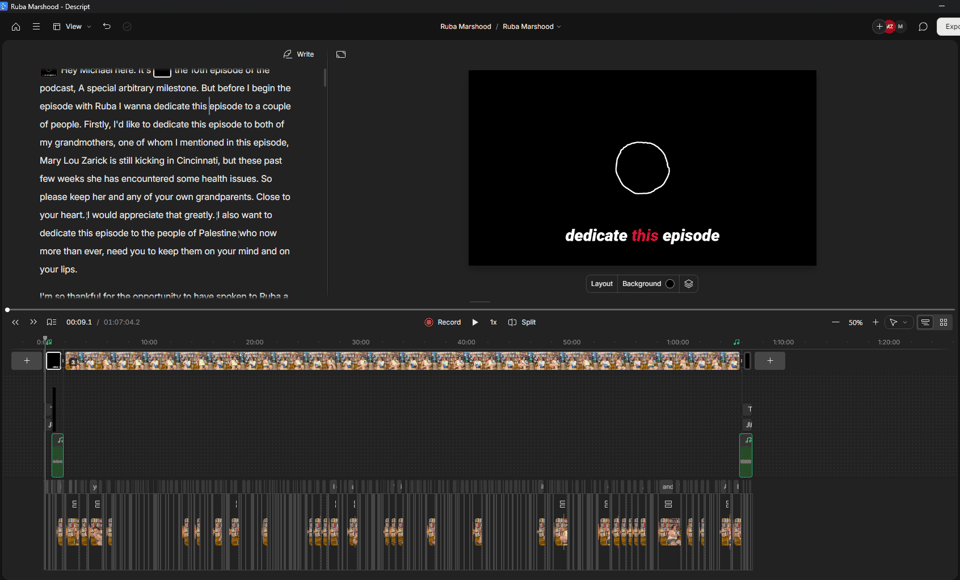Click the speaker avatar at transcript start
Viewport: 960px width, 580px height.
point(48,71)
